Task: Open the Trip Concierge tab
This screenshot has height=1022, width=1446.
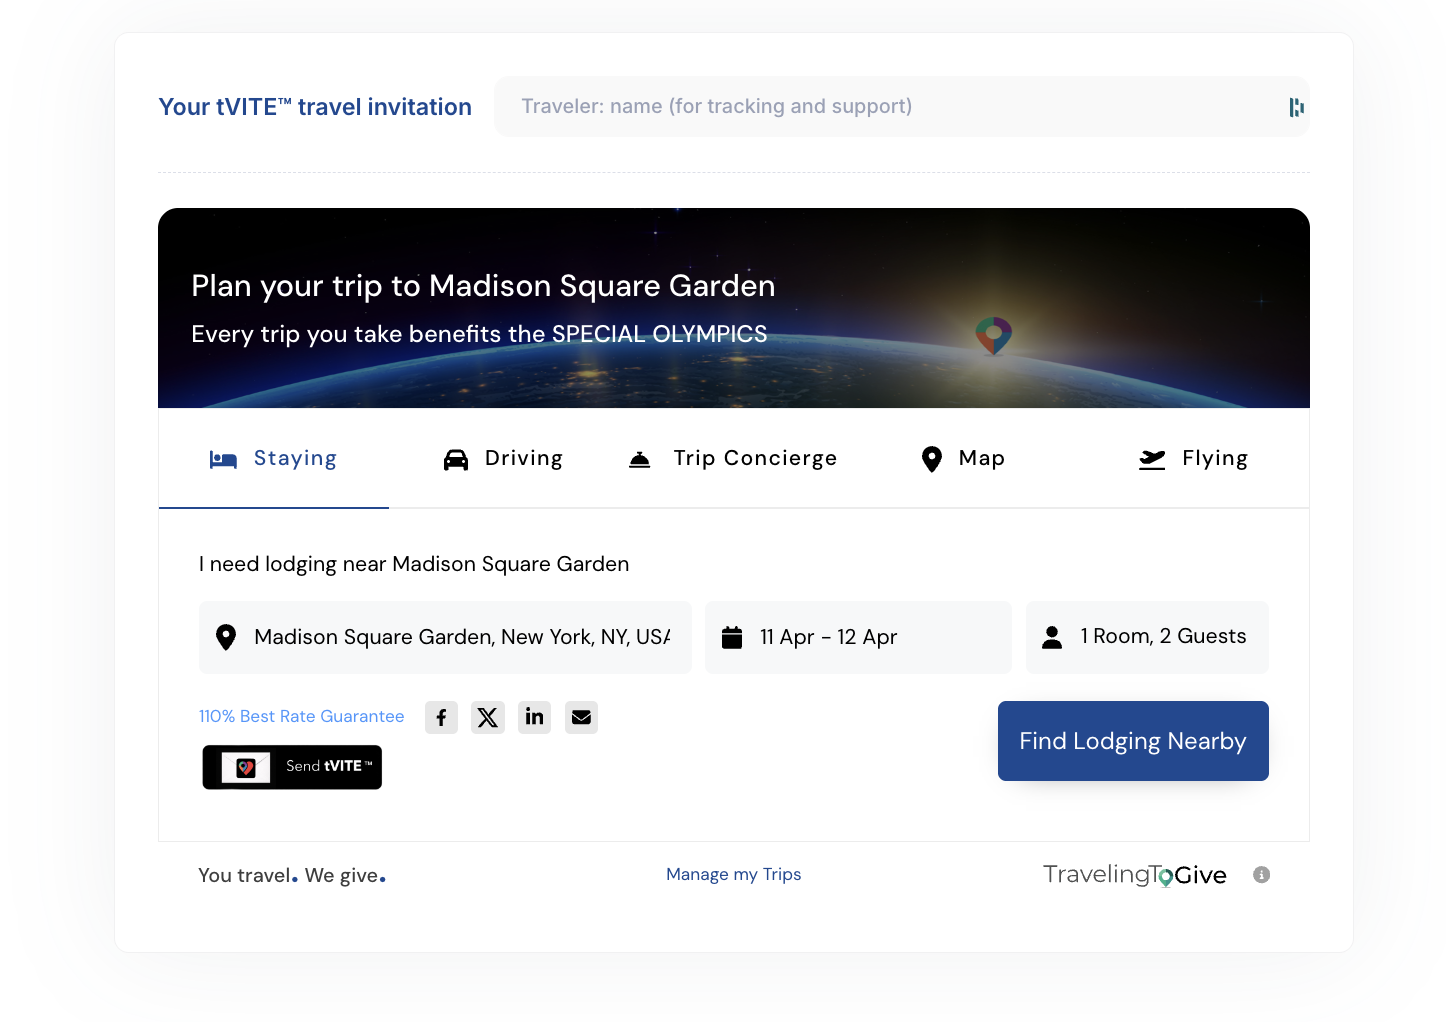Action: click(x=733, y=458)
